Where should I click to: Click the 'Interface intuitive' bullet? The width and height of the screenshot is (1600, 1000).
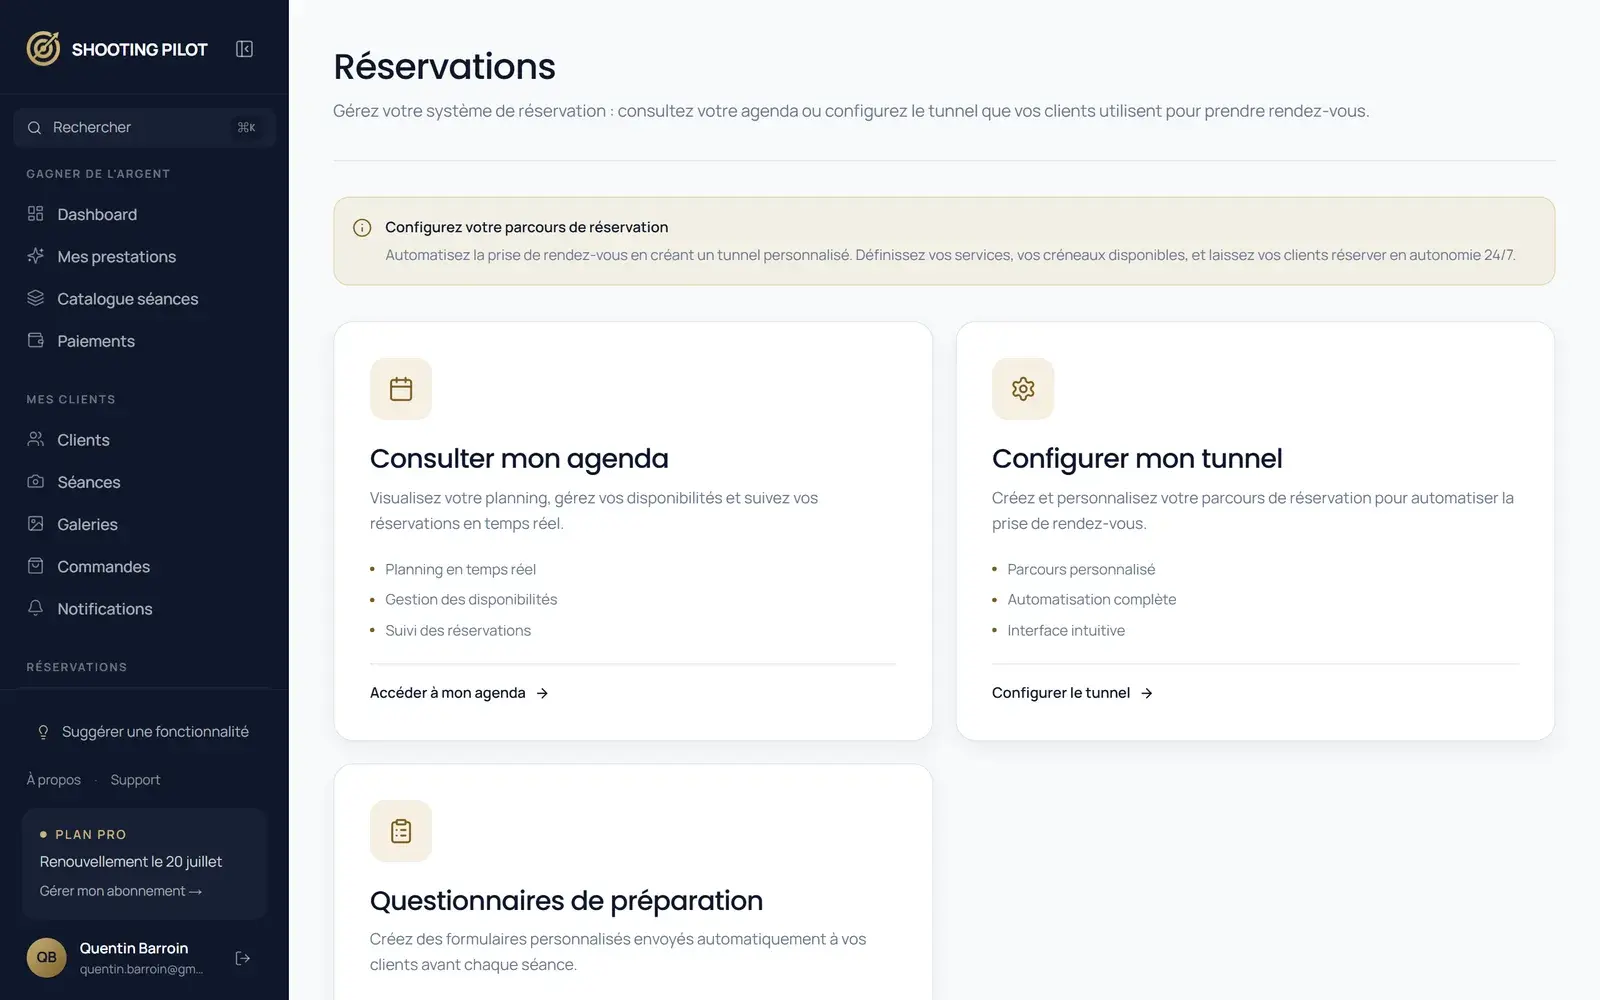[x=1066, y=631]
